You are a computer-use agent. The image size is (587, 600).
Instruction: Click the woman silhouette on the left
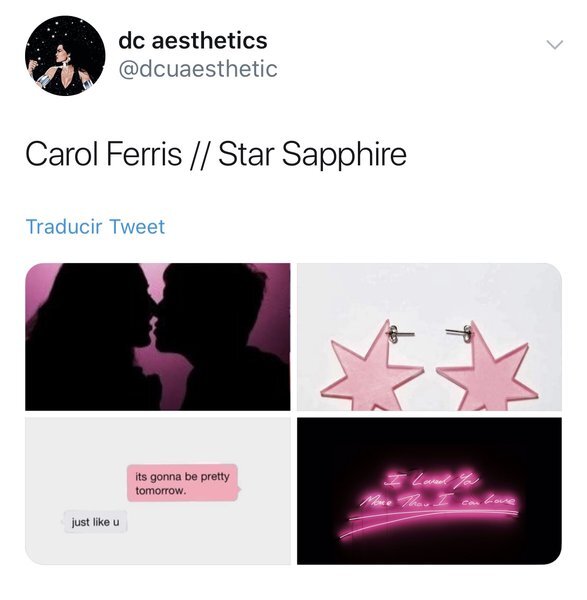click(88, 339)
